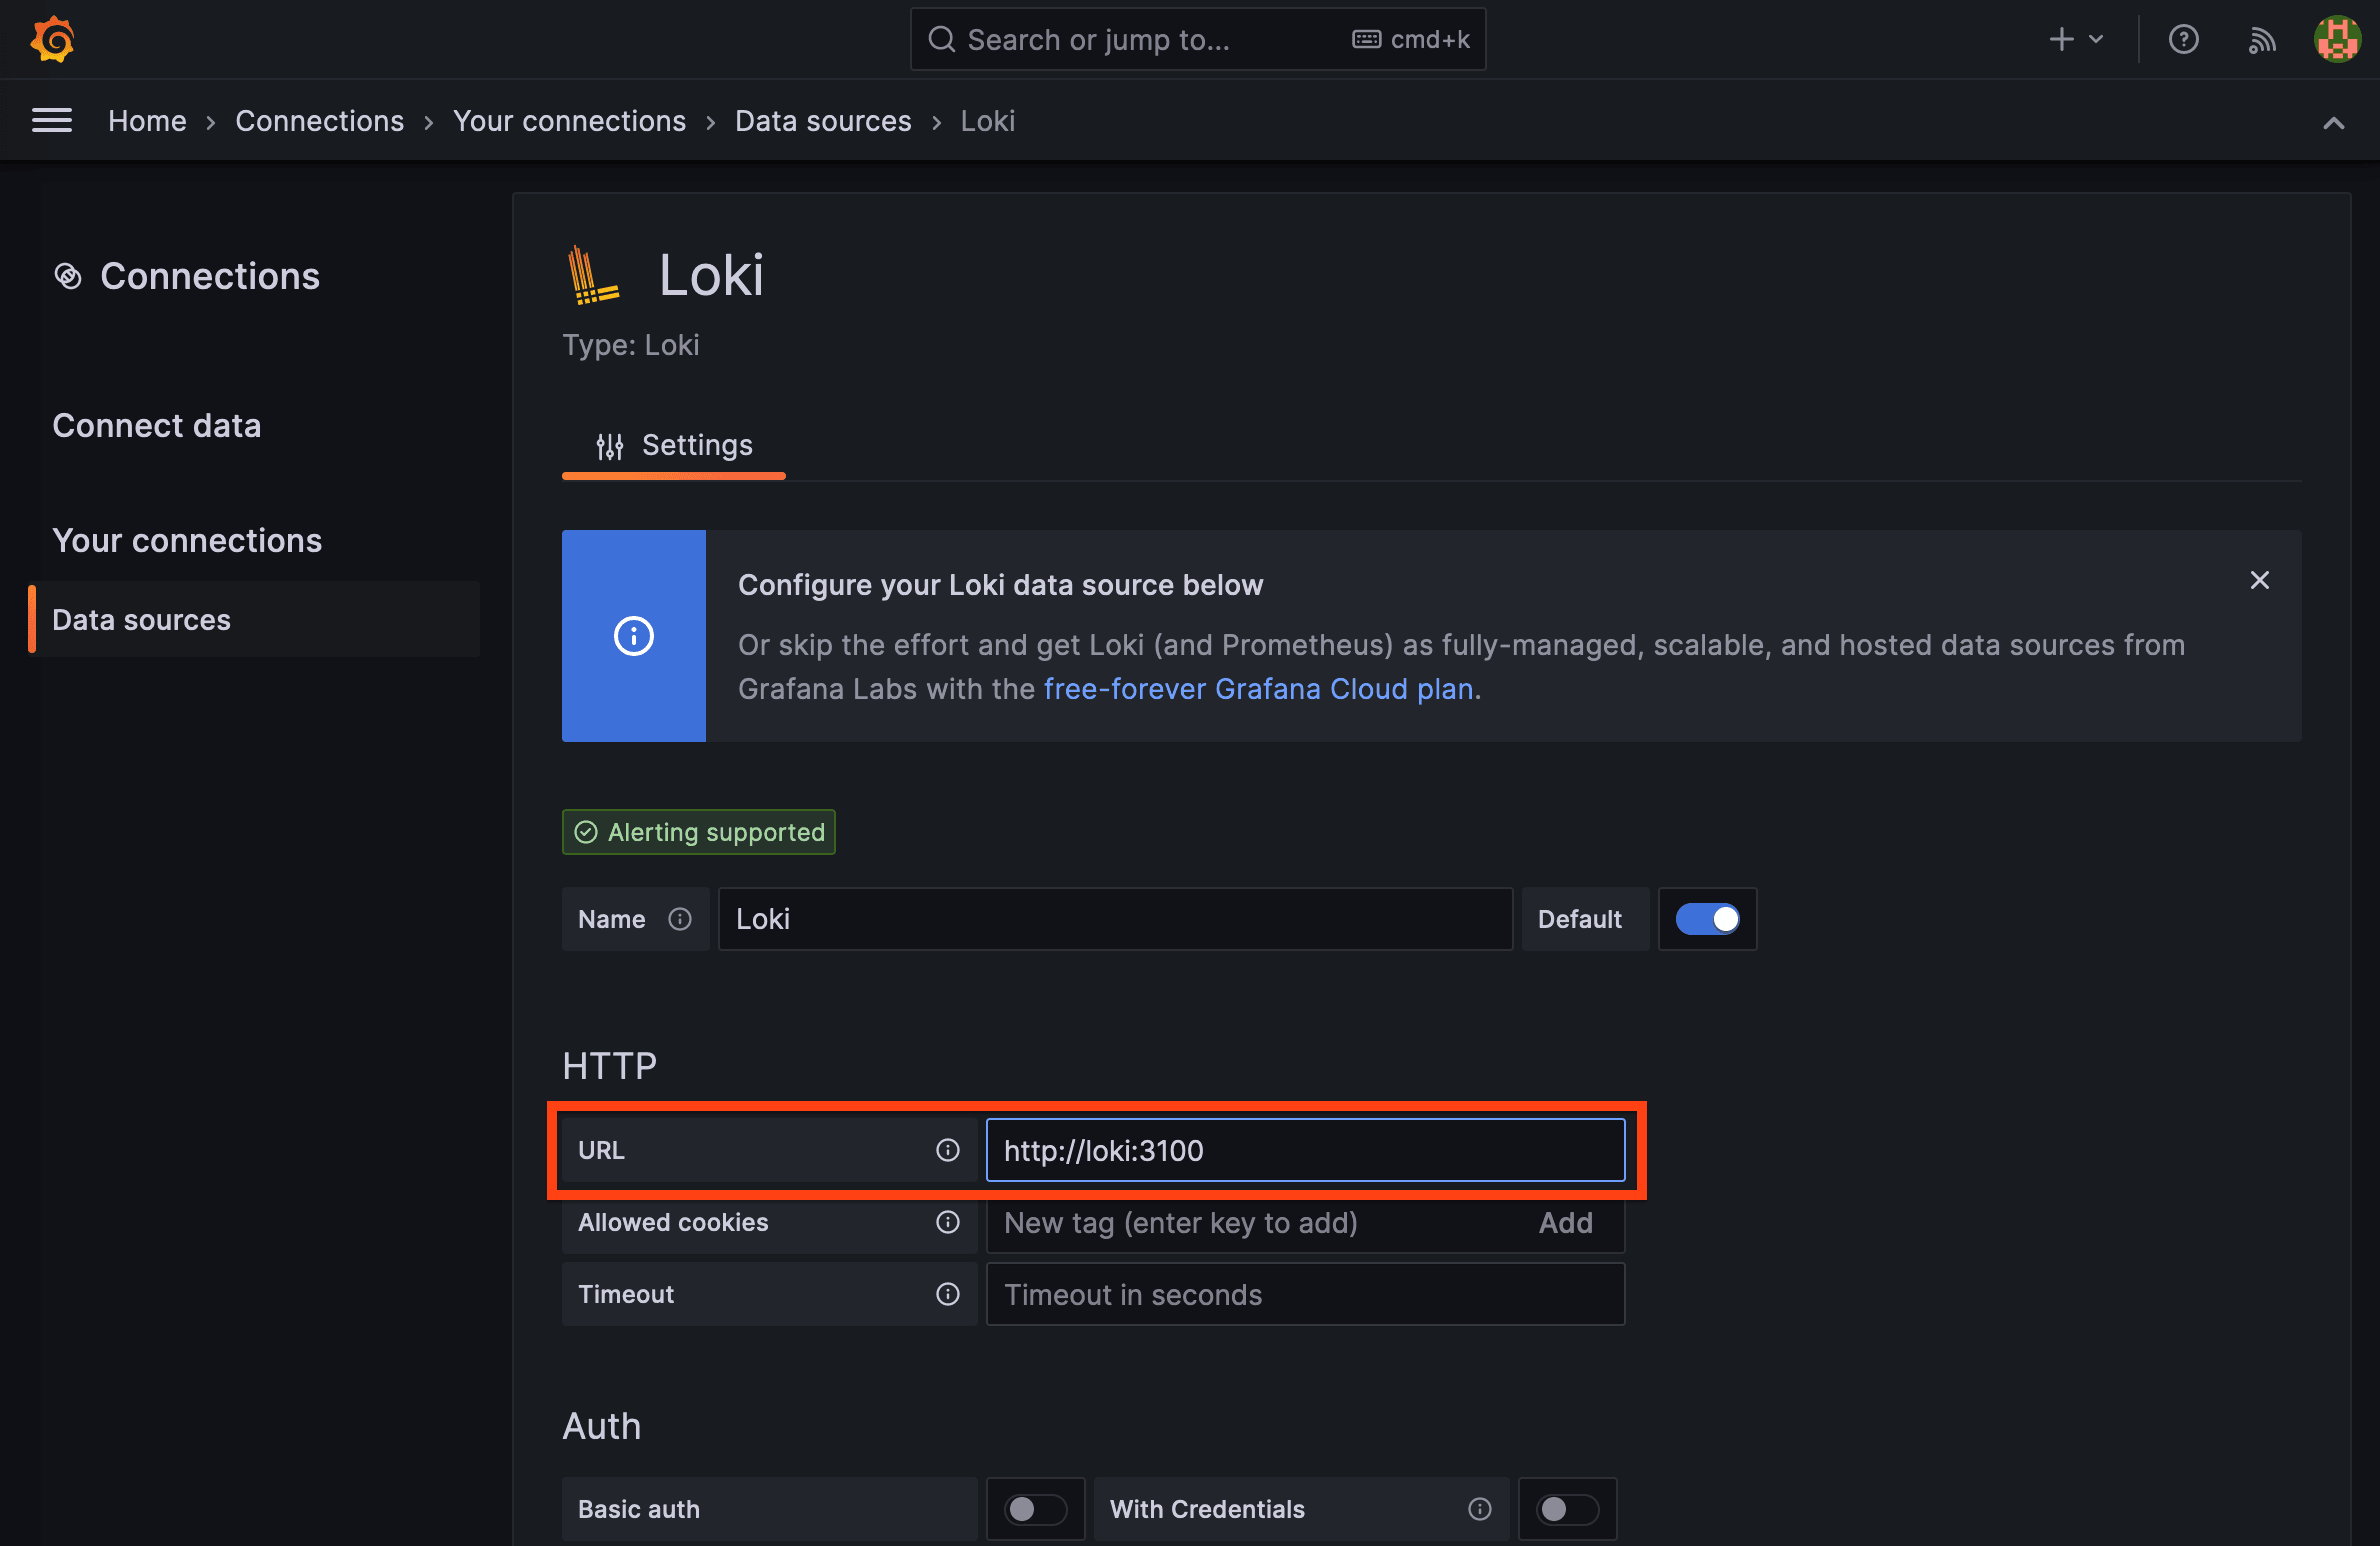The height and width of the screenshot is (1546, 2380).
Task: Click the Loki breadcrumb text
Action: (x=988, y=121)
